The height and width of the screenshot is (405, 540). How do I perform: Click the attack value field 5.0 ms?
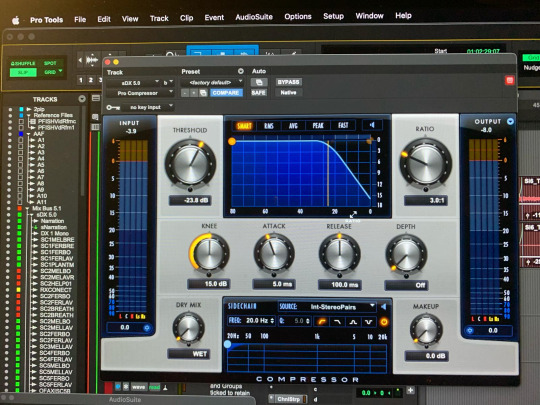click(x=274, y=284)
